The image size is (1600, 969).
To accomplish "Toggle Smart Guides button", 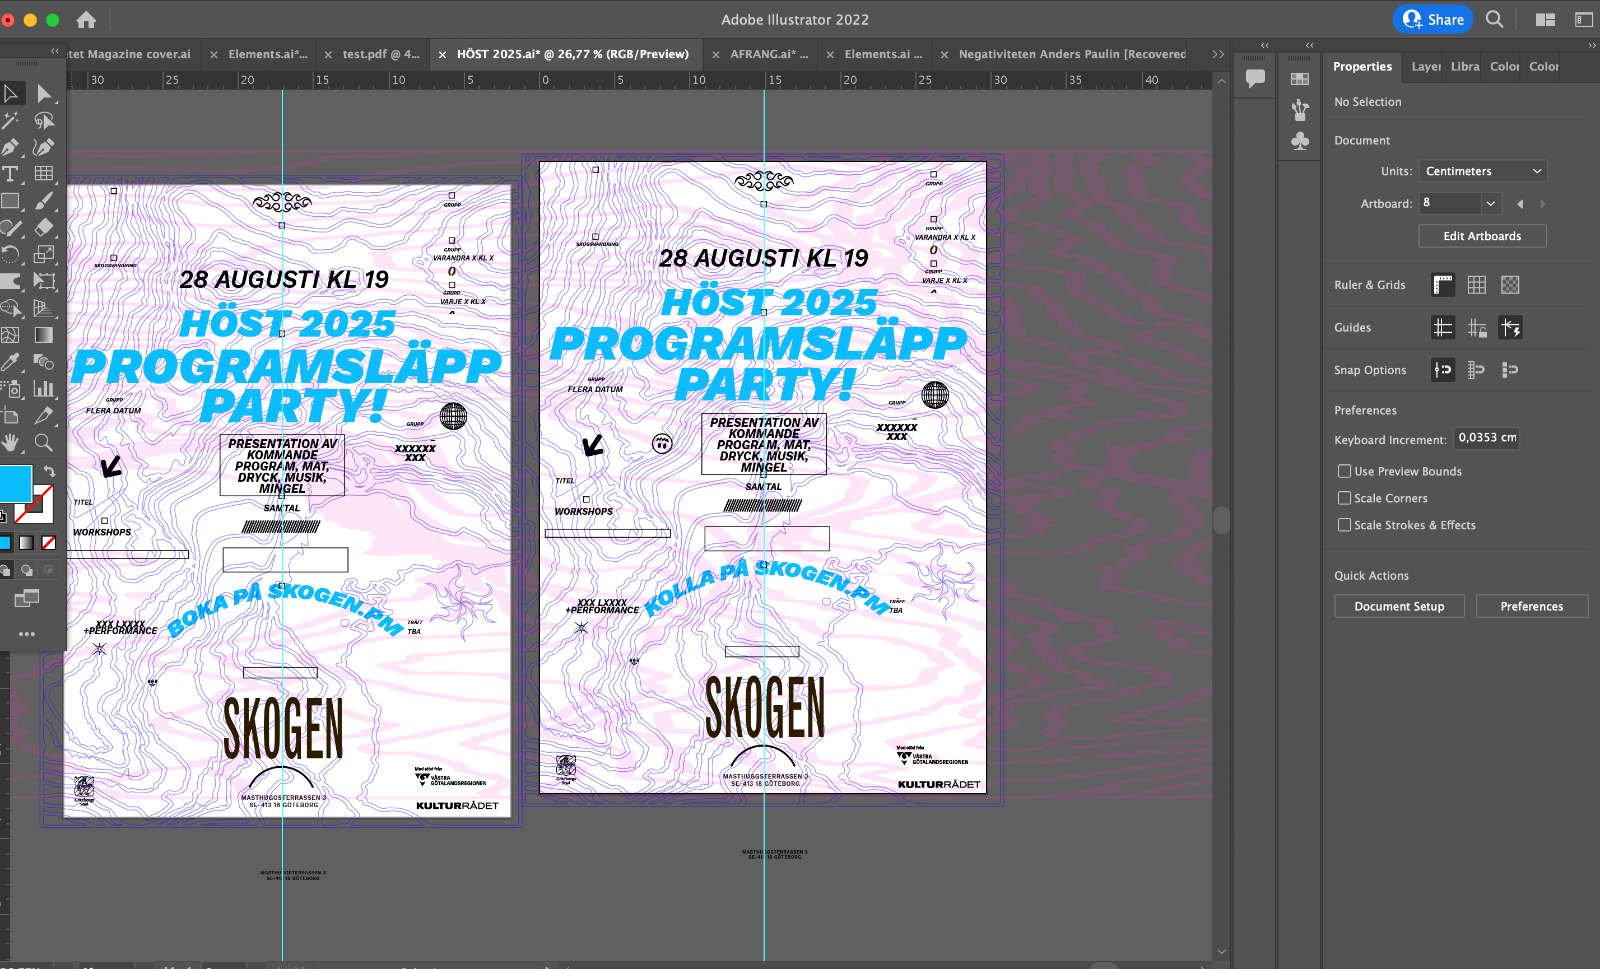I will pos(1510,327).
